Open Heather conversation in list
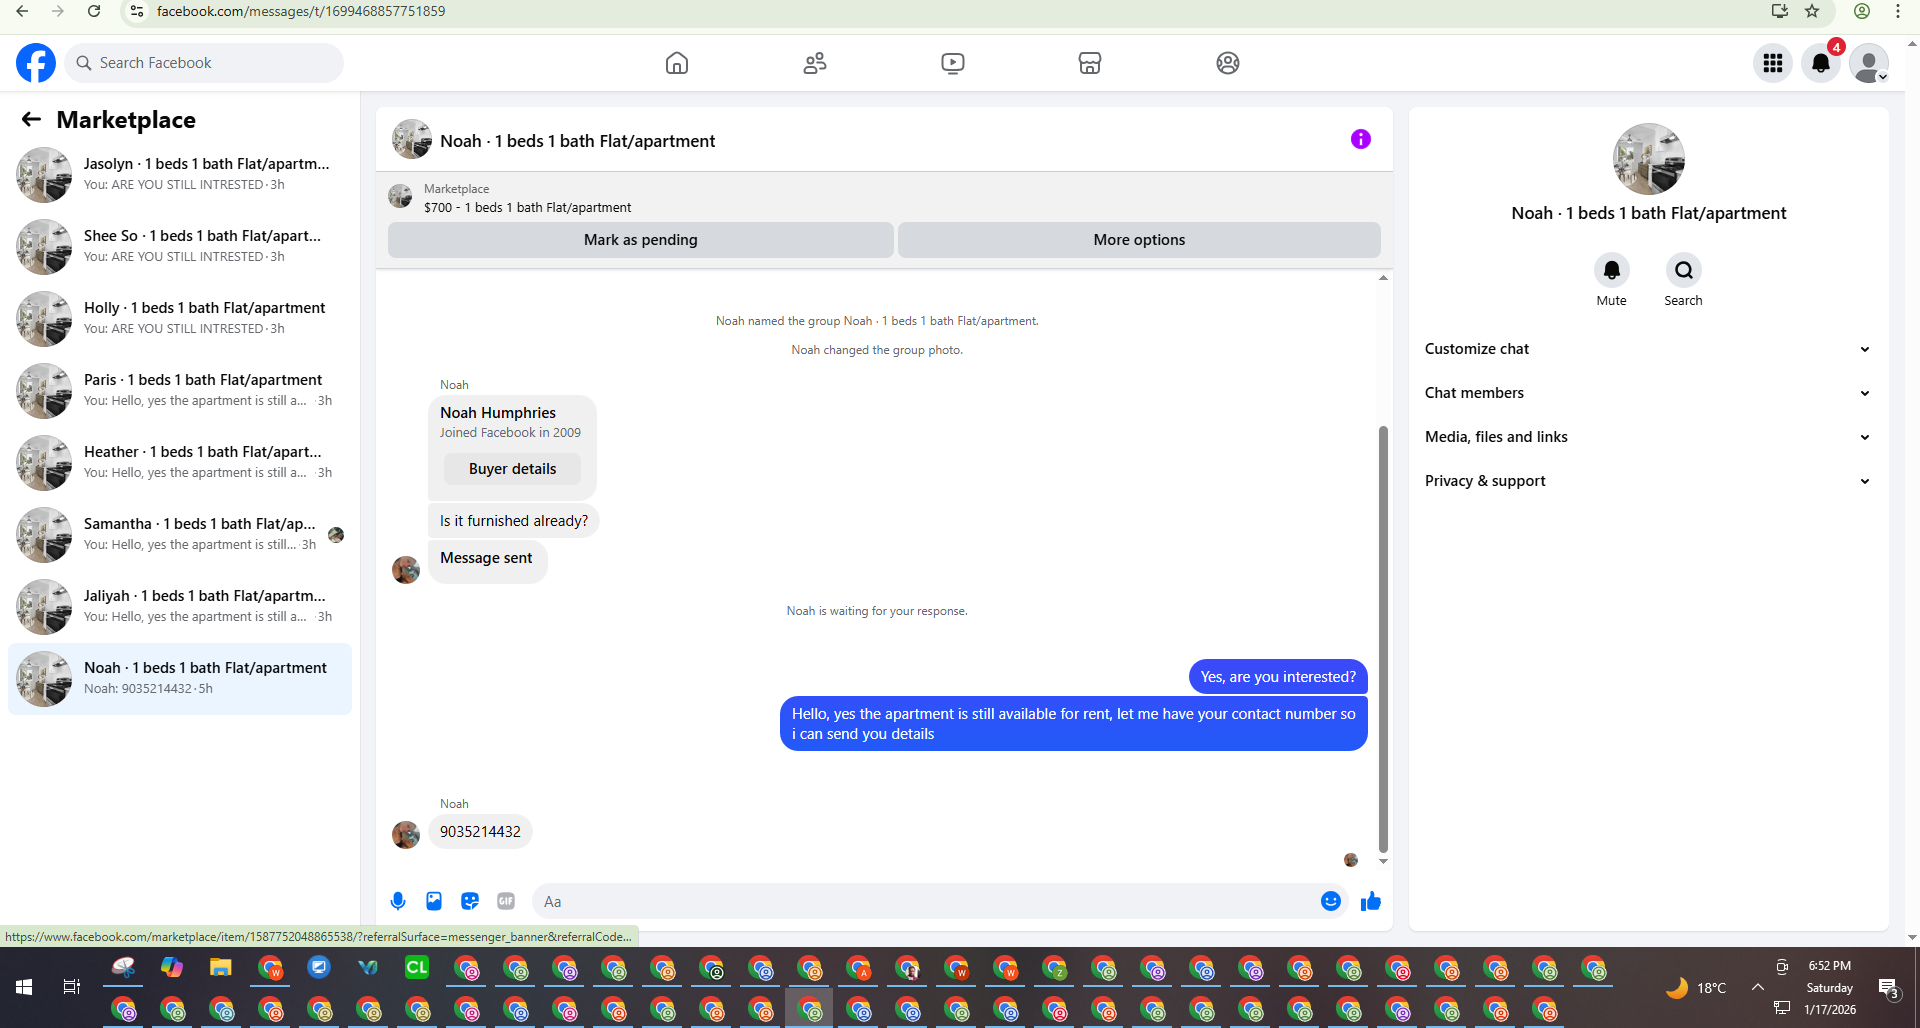1920x1028 pixels. [180, 462]
